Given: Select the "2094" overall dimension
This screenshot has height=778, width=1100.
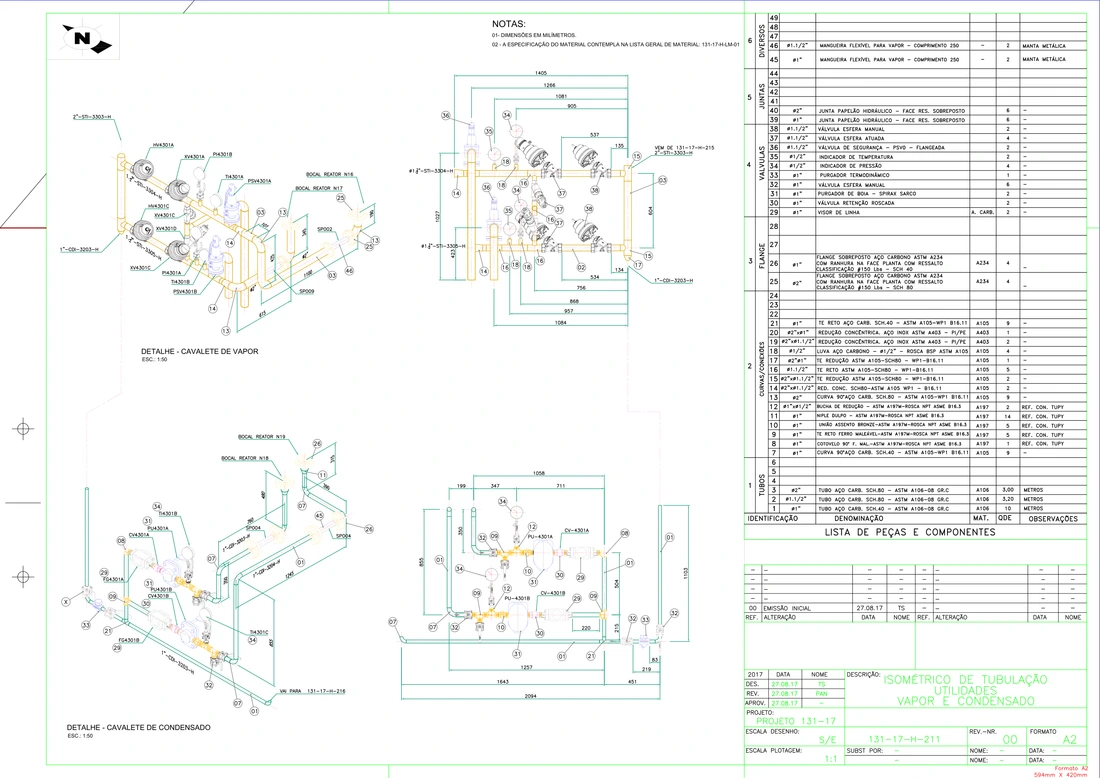Looking at the screenshot, I should (530, 696).
